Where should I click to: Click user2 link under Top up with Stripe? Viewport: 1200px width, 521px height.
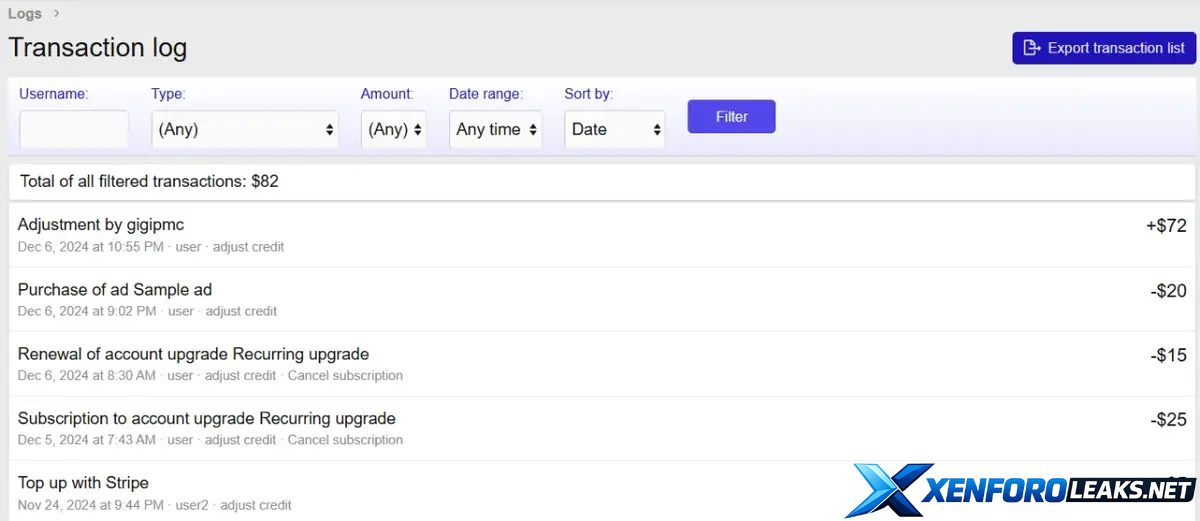pos(189,505)
